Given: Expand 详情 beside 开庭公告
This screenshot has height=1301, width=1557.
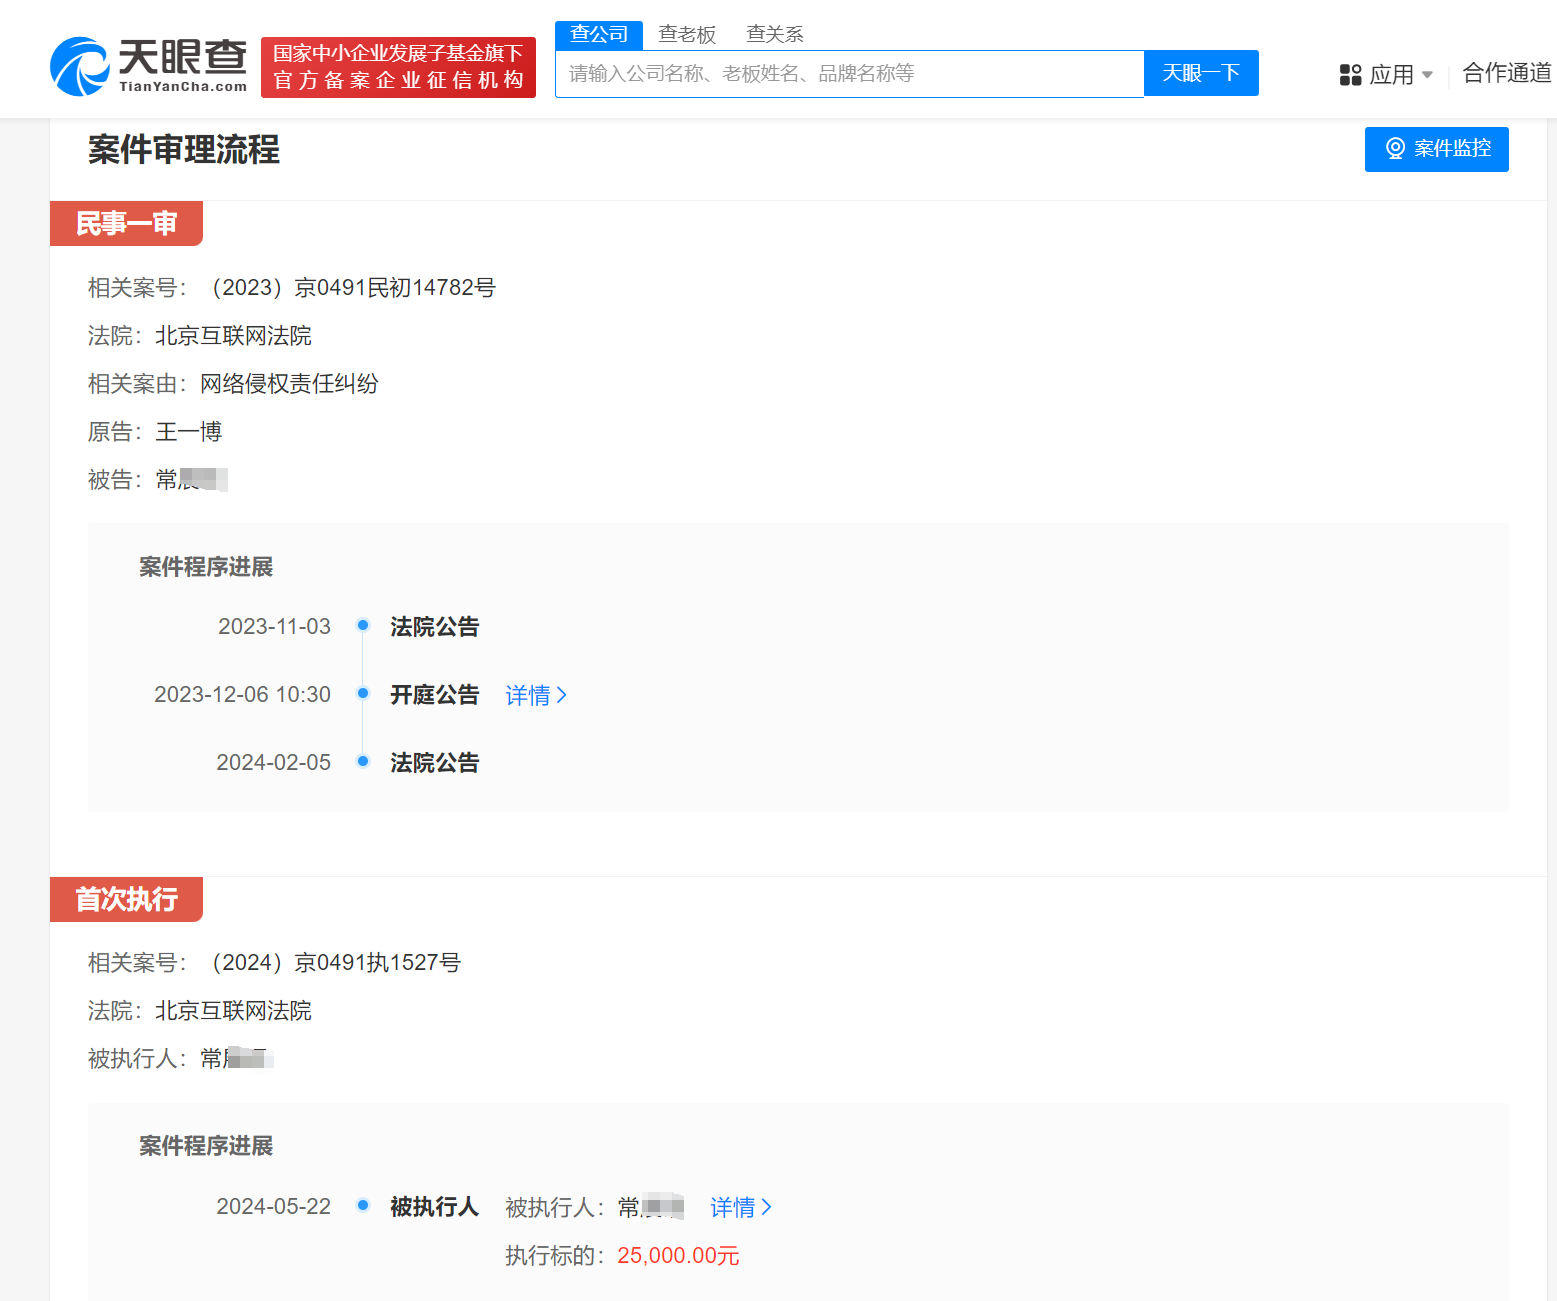Looking at the screenshot, I should [x=535, y=694].
